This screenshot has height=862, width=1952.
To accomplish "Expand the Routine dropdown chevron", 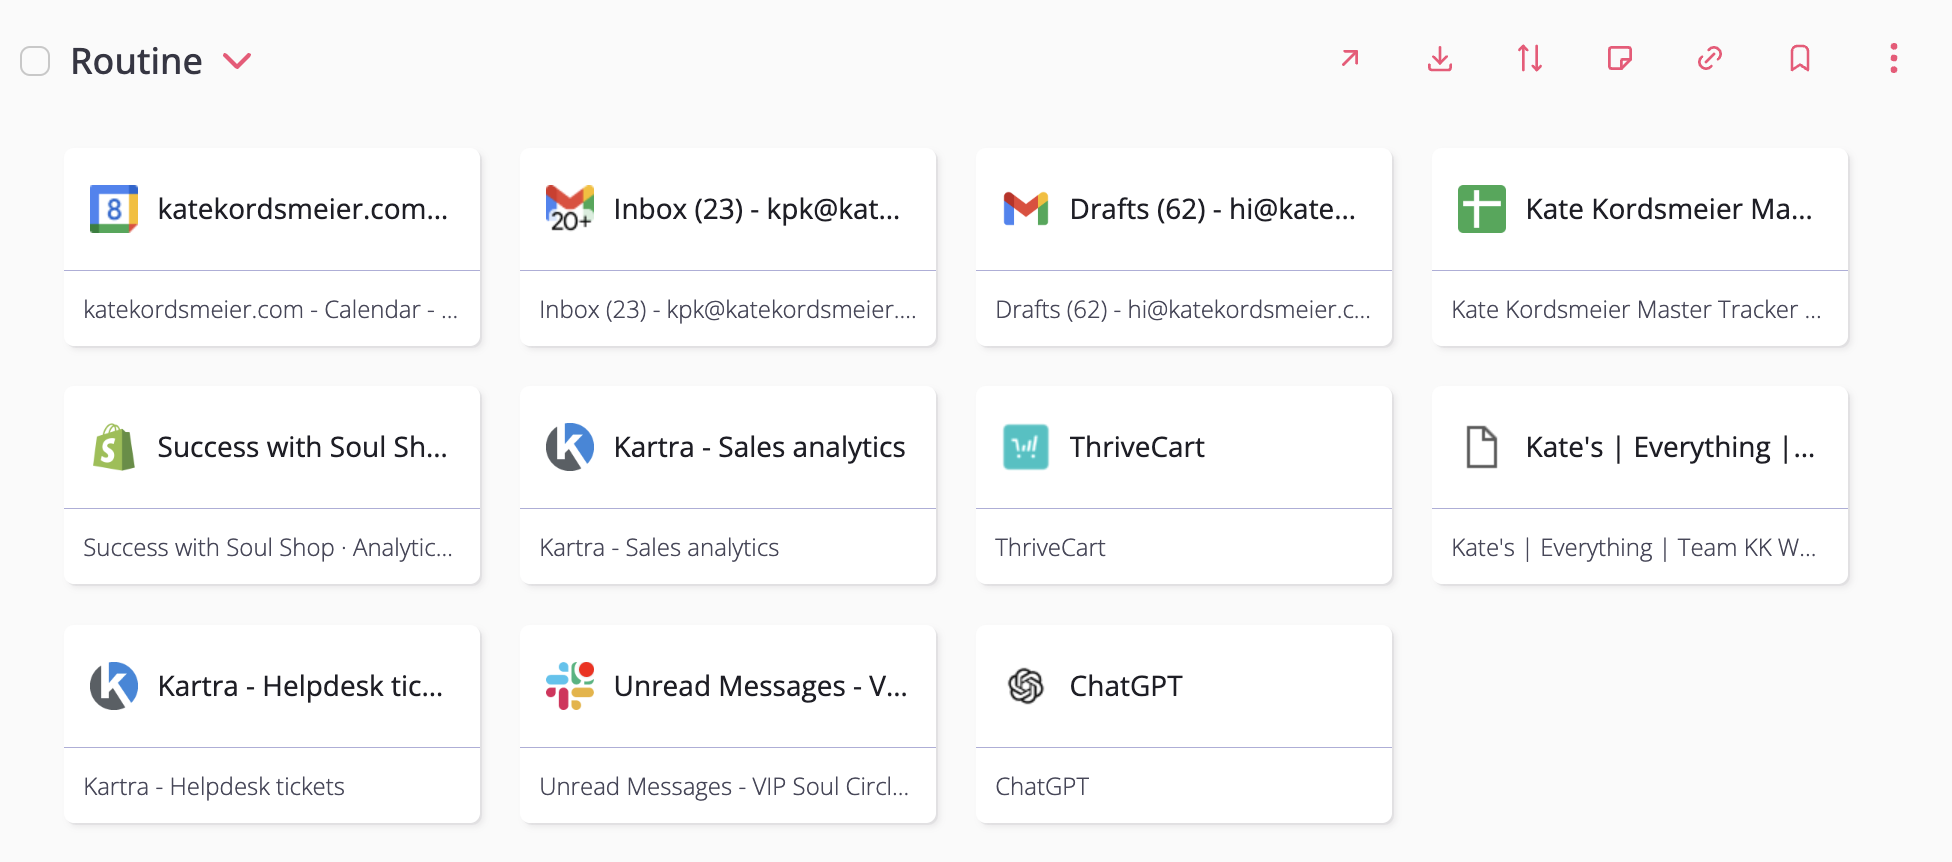I will click(237, 61).
